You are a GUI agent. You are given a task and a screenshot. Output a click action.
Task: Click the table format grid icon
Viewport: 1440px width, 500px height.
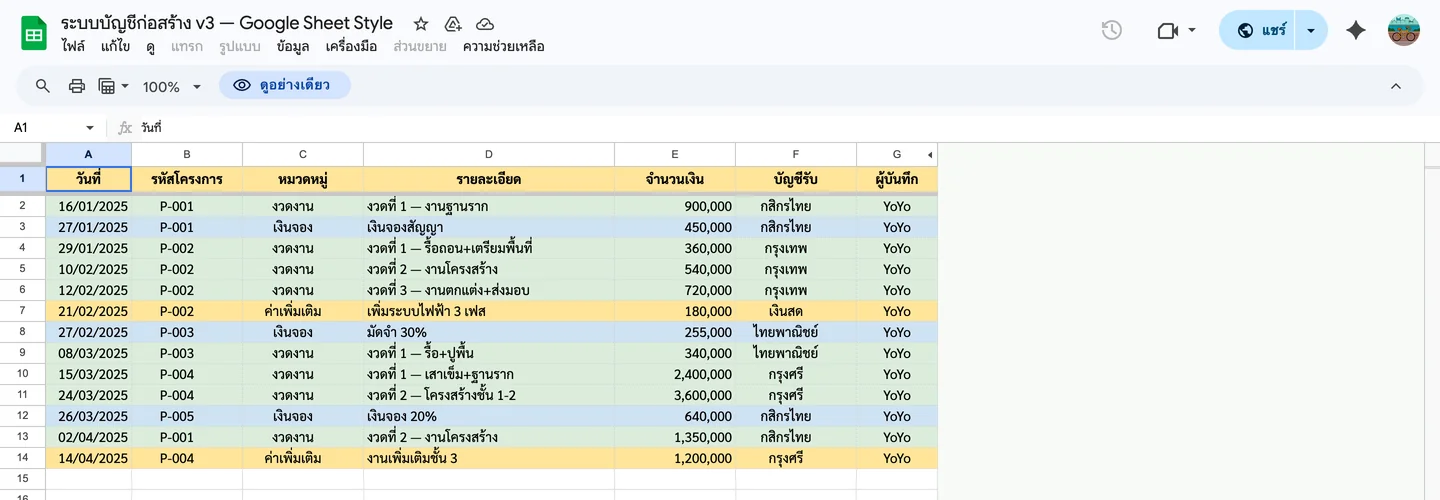(x=107, y=86)
